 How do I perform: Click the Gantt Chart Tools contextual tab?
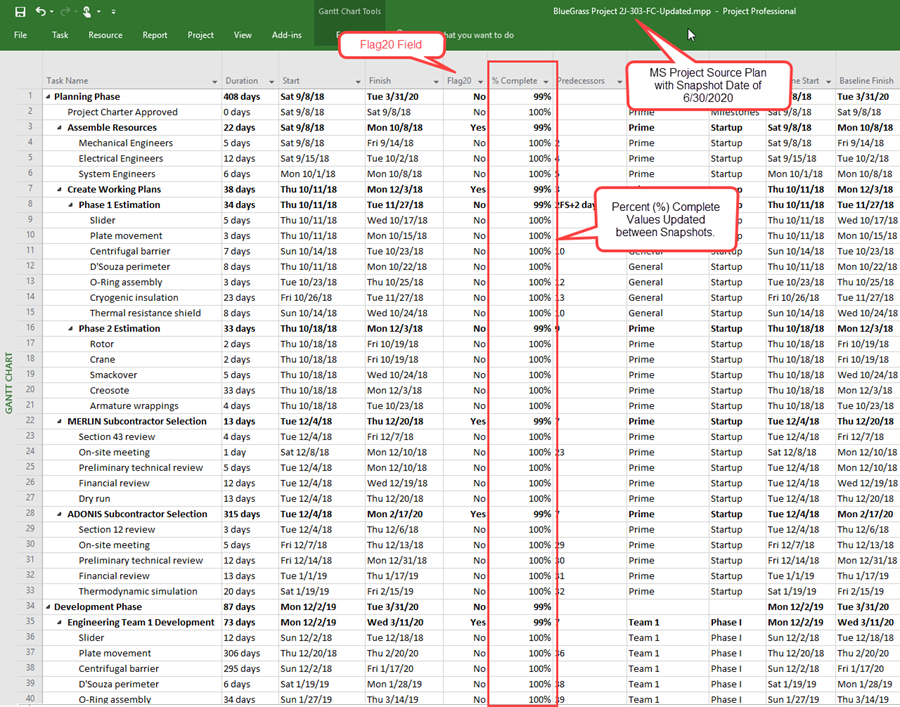pos(349,11)
